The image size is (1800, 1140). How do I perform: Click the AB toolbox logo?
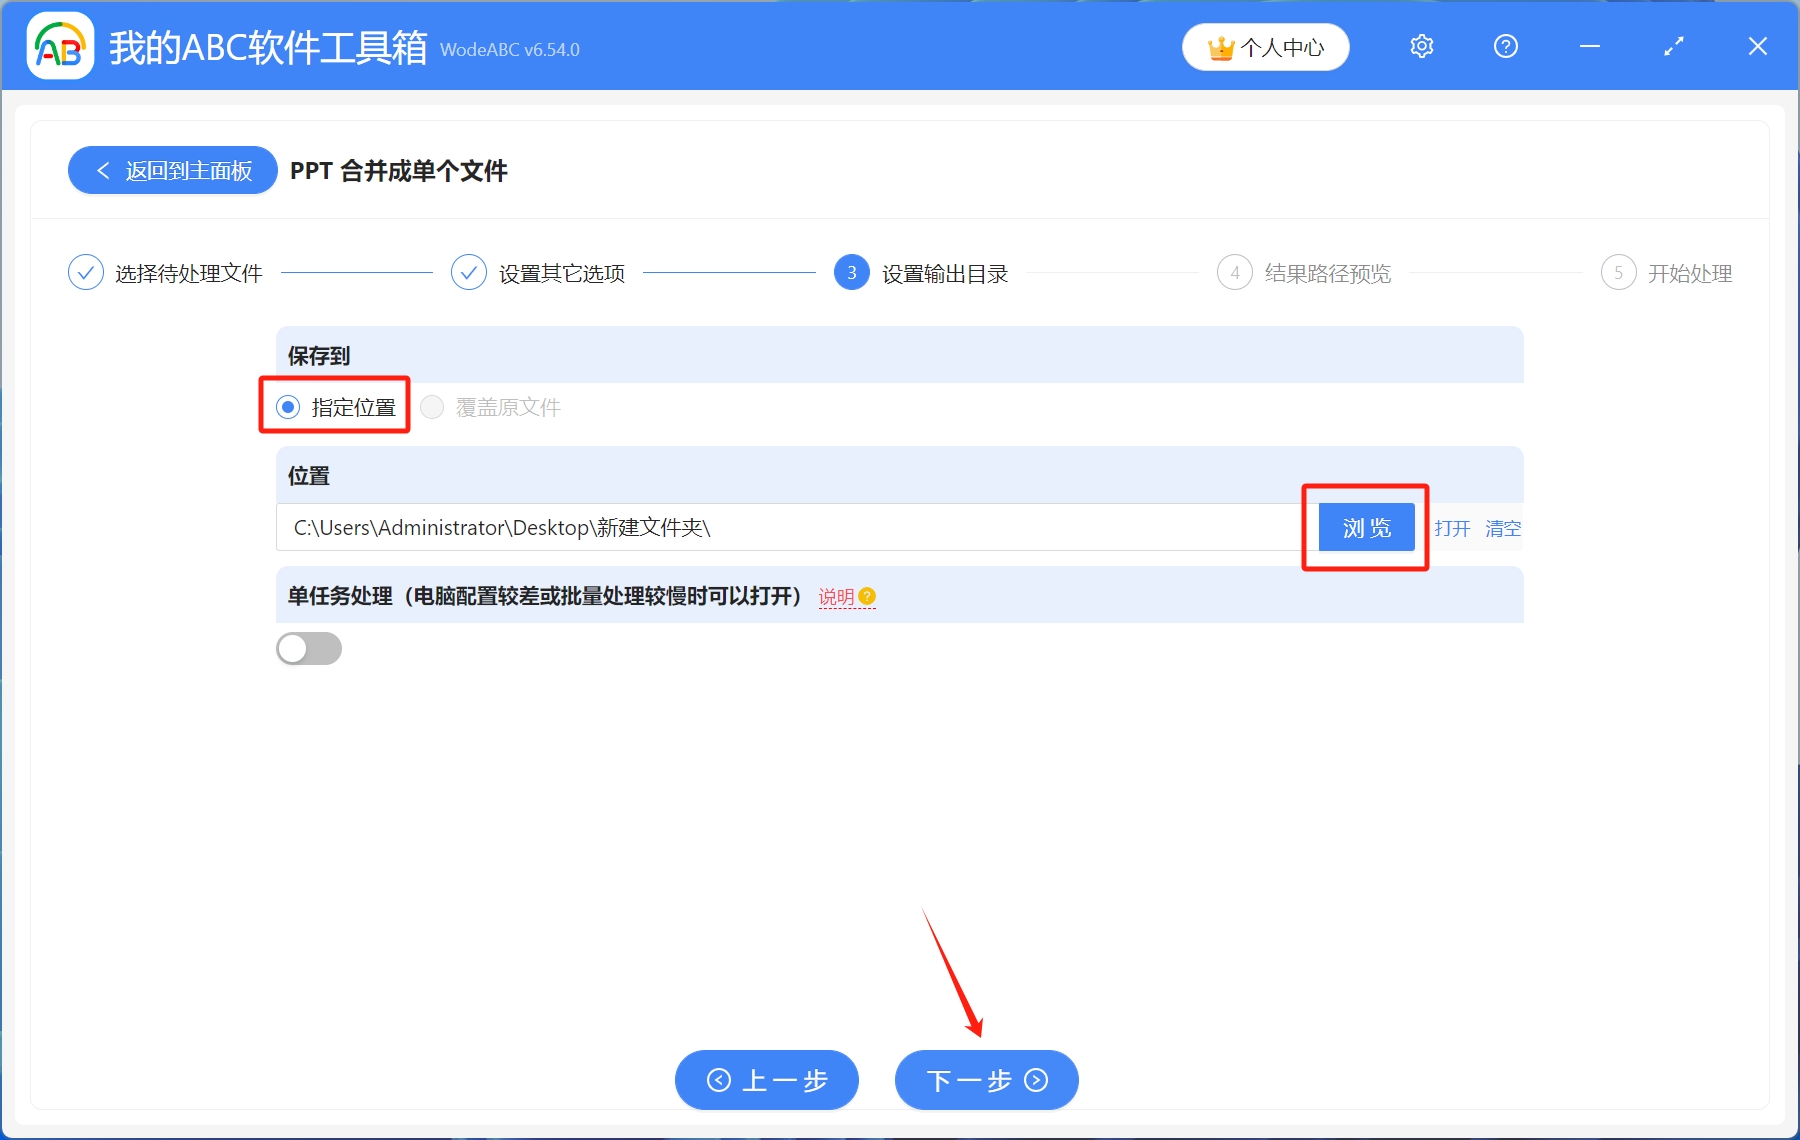(x=59, y=46)
